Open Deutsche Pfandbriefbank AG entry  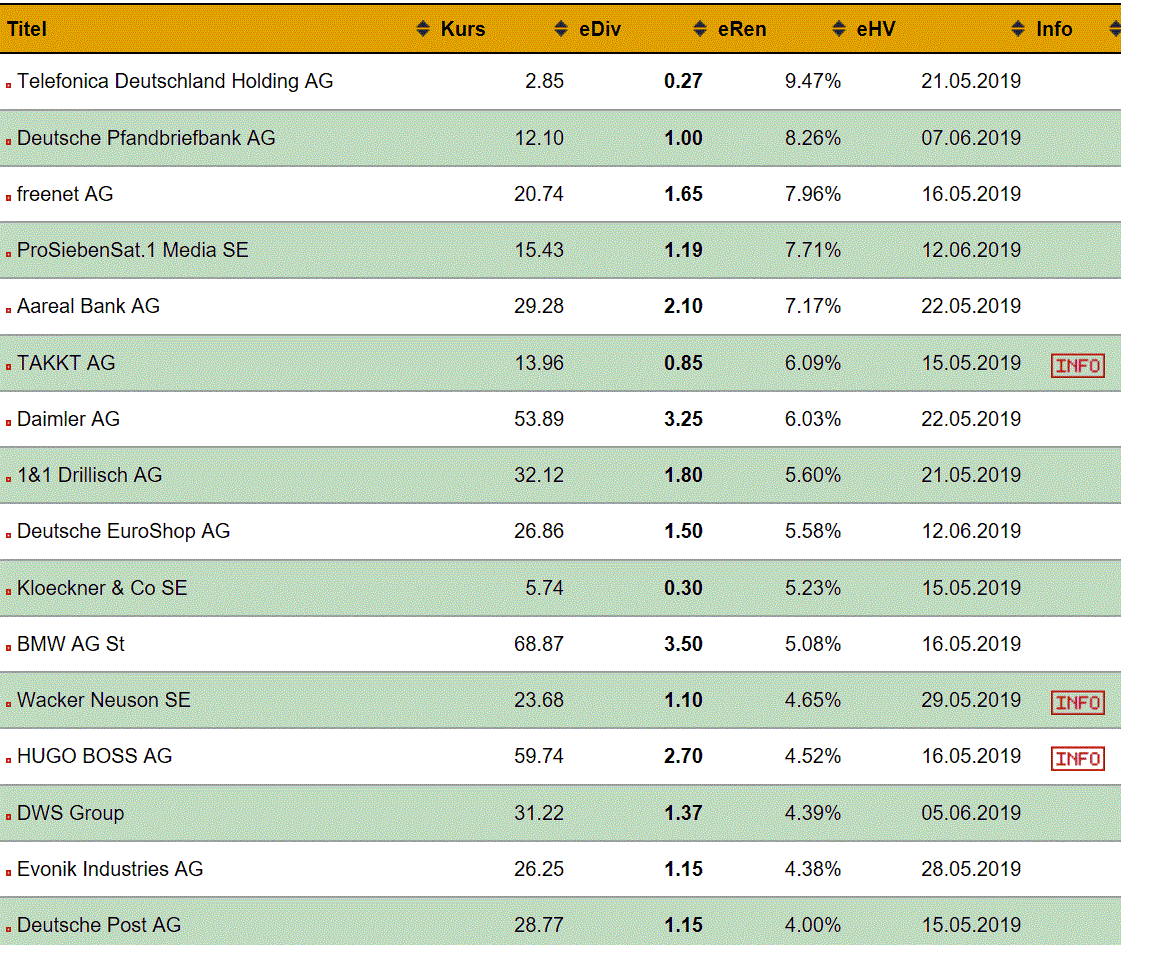pos(146,138)
